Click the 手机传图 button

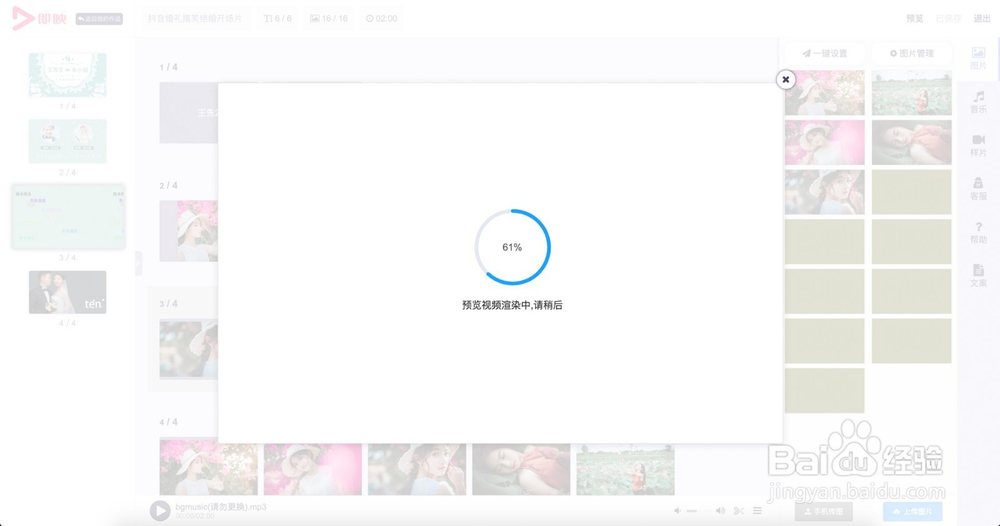pos(823,511)
